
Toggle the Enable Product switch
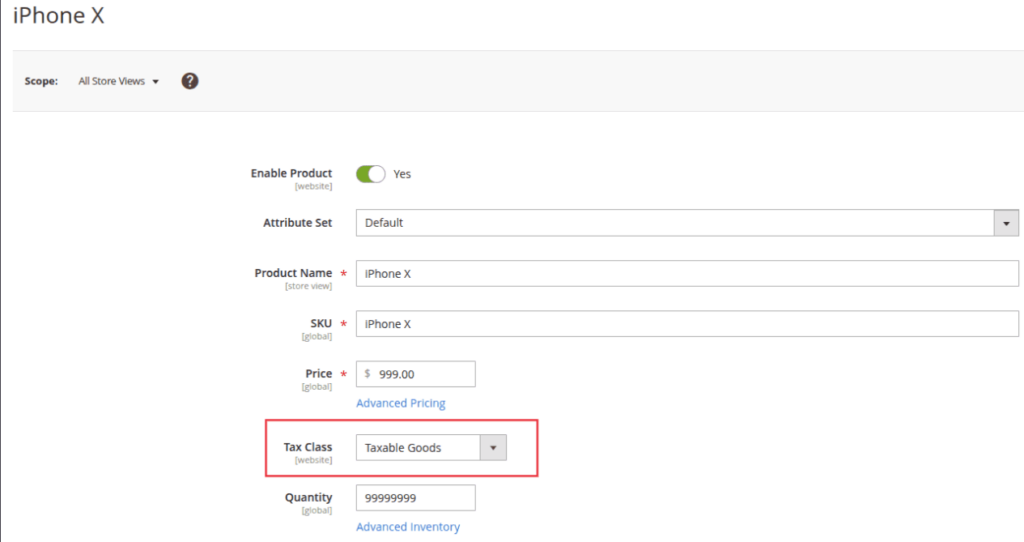coord(370,174)
